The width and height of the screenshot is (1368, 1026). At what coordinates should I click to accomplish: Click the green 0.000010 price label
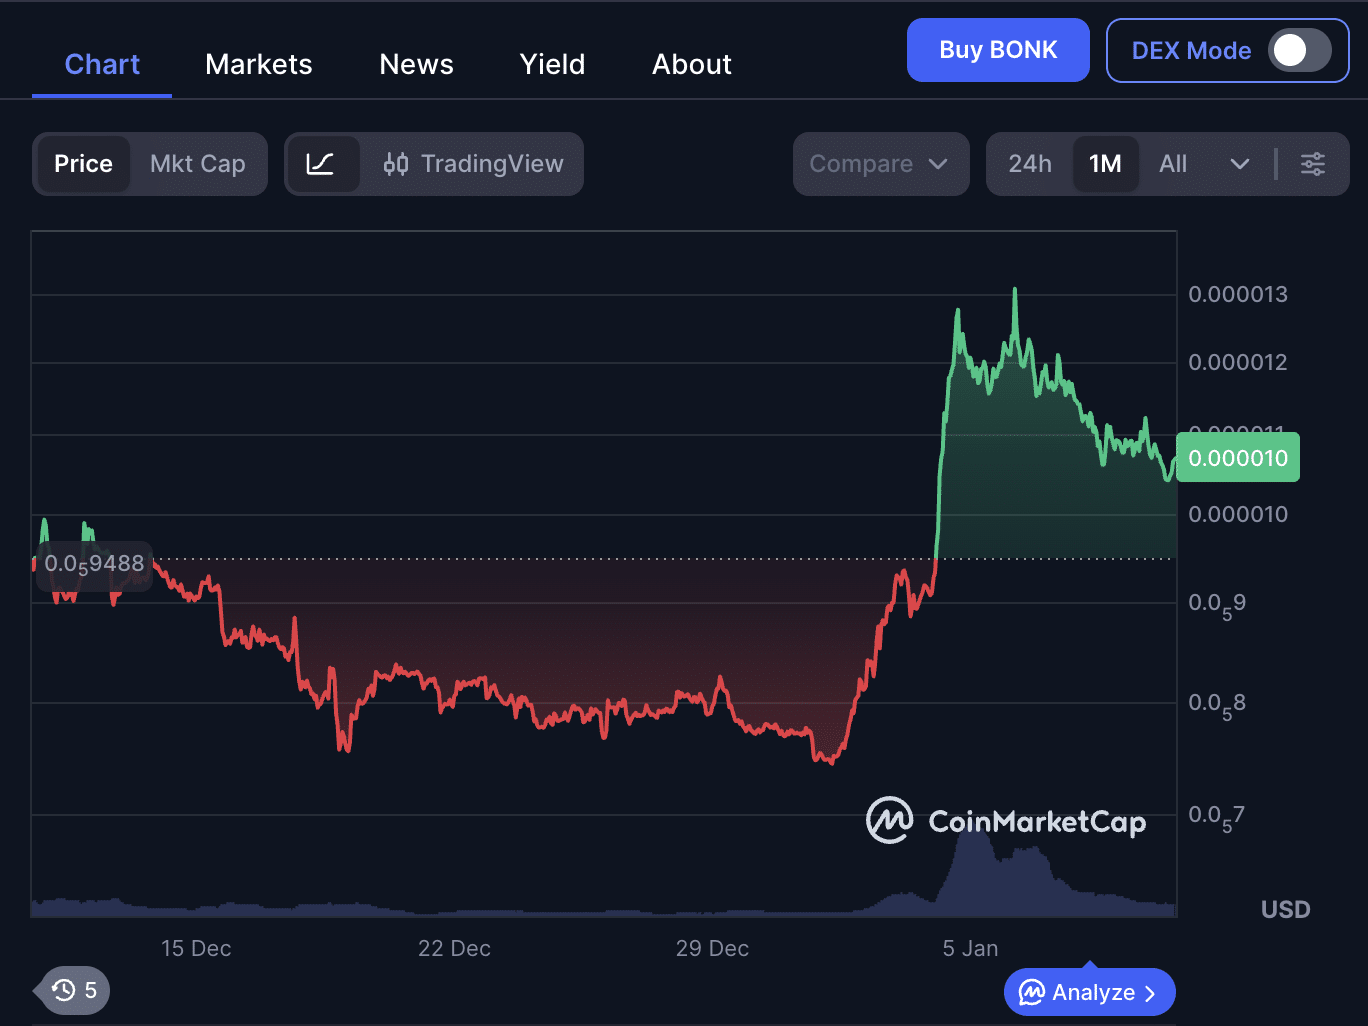(1237, 457)
